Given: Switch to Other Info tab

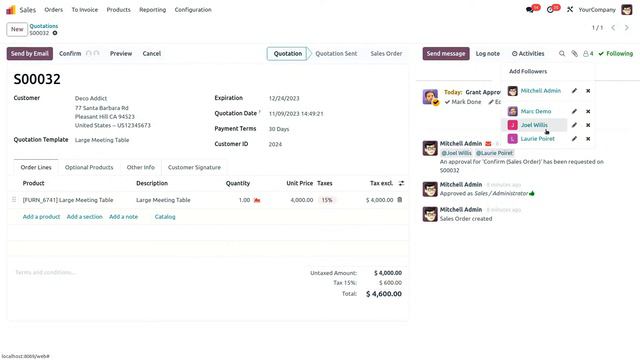Looking at the screenshot, I should [140, 167].
